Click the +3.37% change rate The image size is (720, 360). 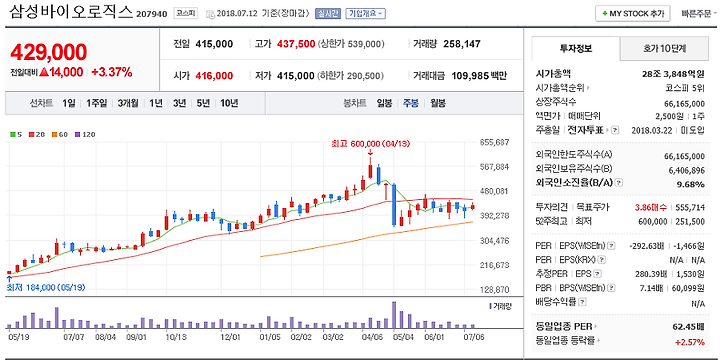click(x=112, y=73)
